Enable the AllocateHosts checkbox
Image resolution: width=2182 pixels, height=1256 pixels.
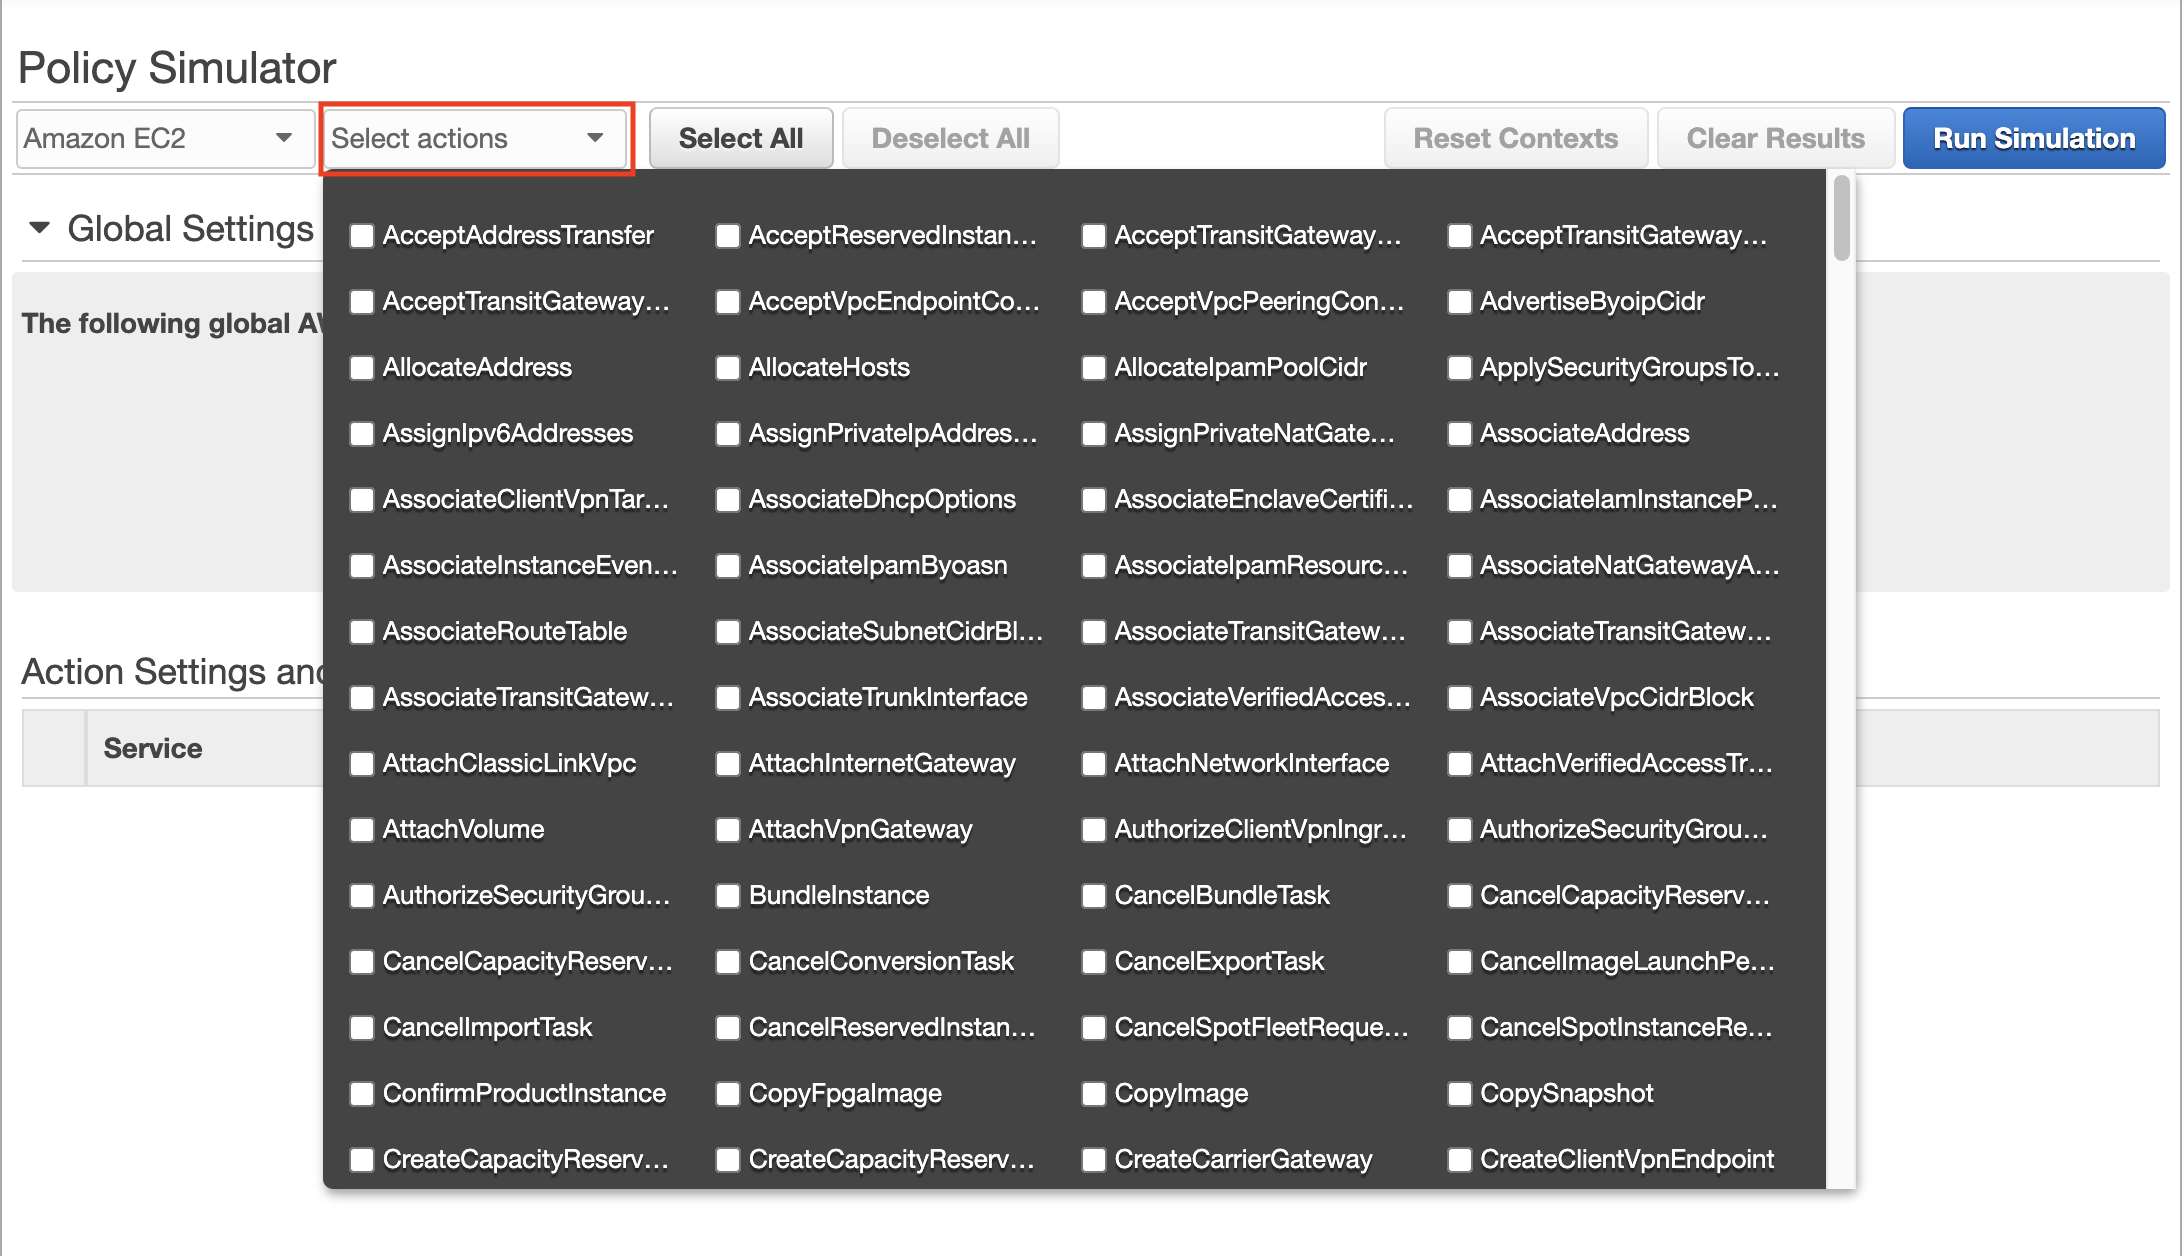point(728,368)
